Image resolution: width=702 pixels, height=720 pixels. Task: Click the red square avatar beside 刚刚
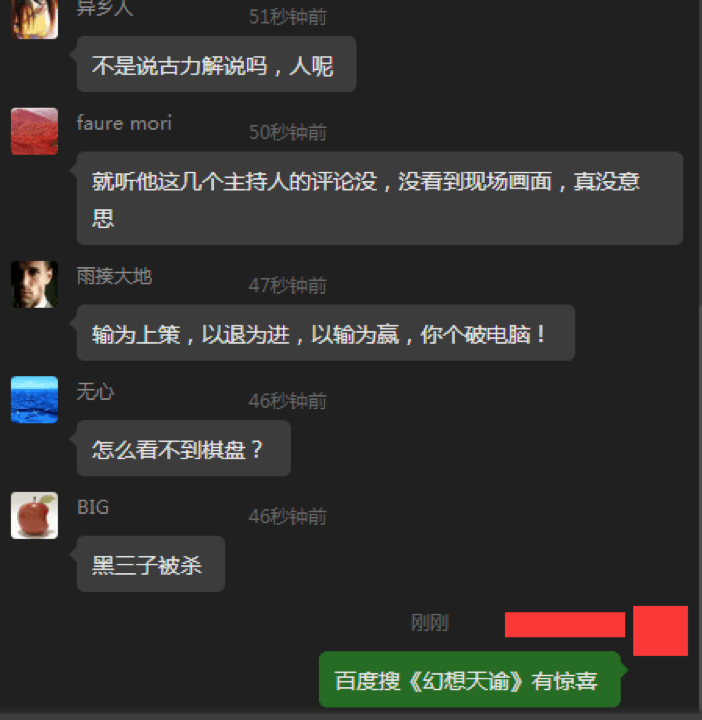click(x=660, y=630)
